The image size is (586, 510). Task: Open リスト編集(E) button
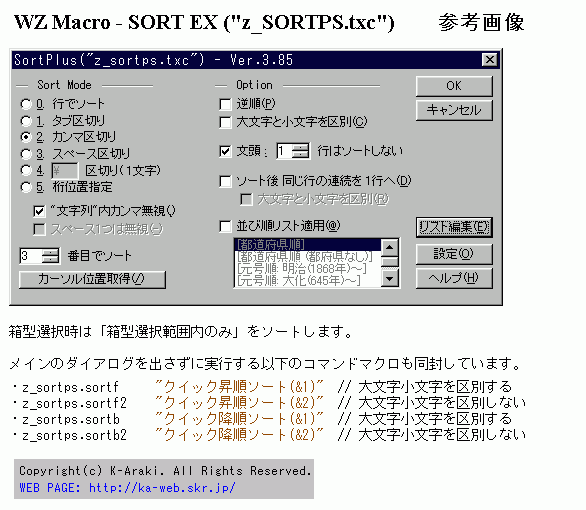pos(454,227)
